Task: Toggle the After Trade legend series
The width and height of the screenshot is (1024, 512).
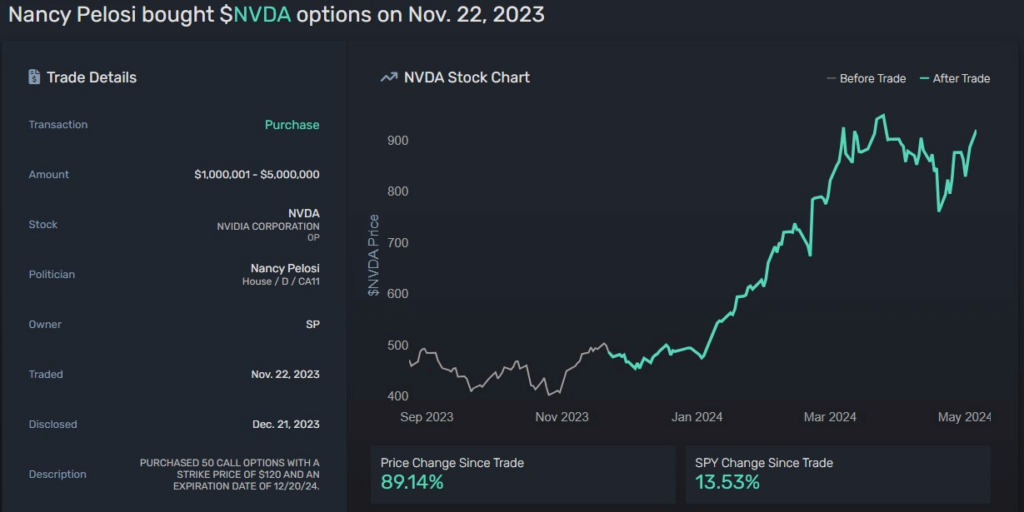Action: click(x=955, y=78)
